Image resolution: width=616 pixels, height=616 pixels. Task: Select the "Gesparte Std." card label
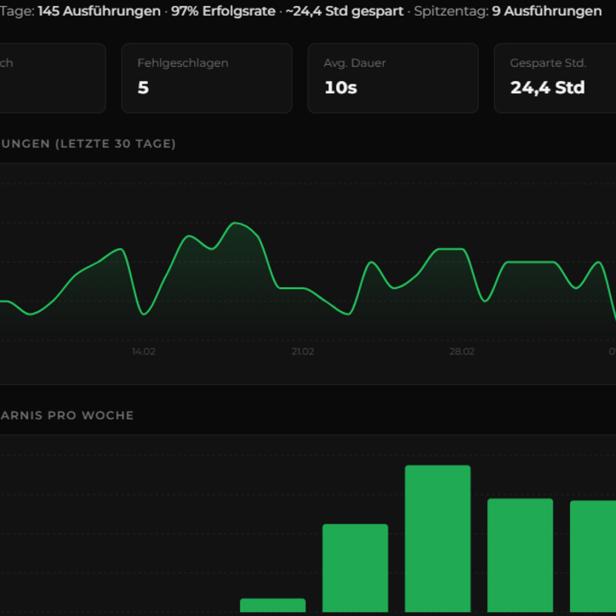(x=548, y=63)
